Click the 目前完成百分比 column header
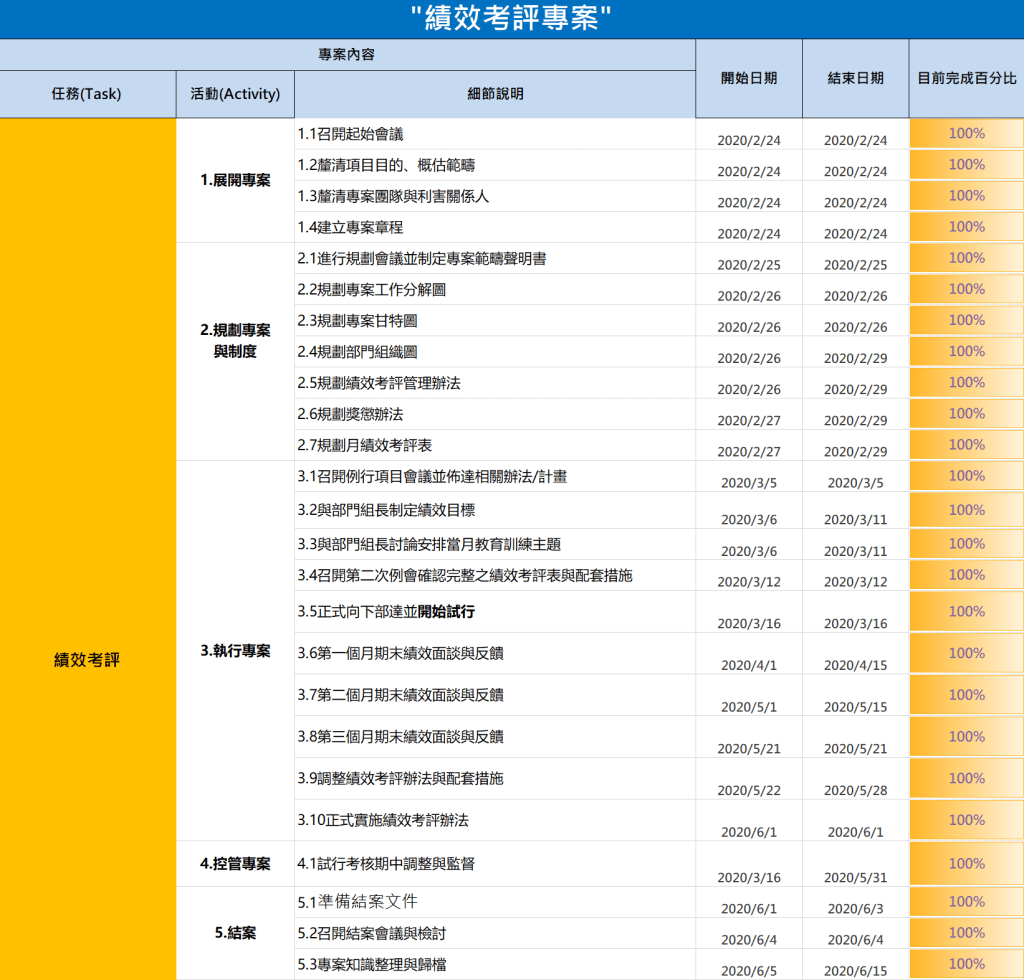The image size is (1024, 980). (x=966, y=78)
